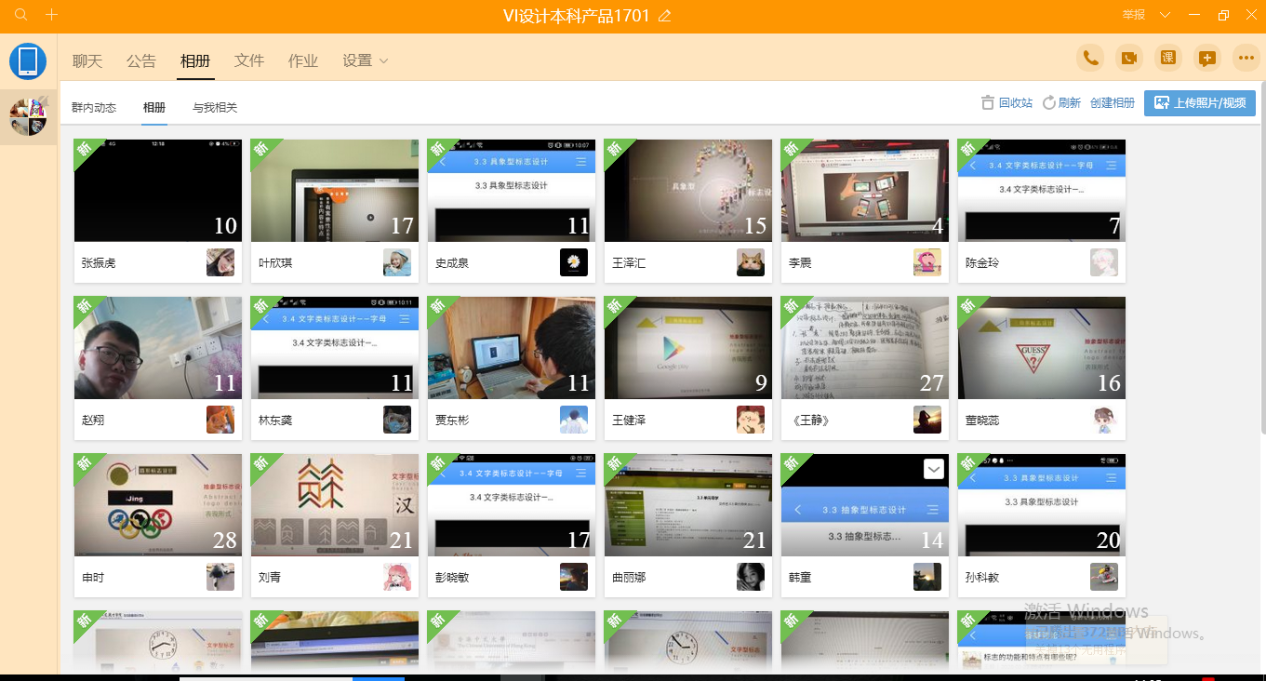Image resolution: width=1266 pixels, height=681 pixels.
Task: Start a voice call with the phone icon
Action: (x=1090, y=58)
